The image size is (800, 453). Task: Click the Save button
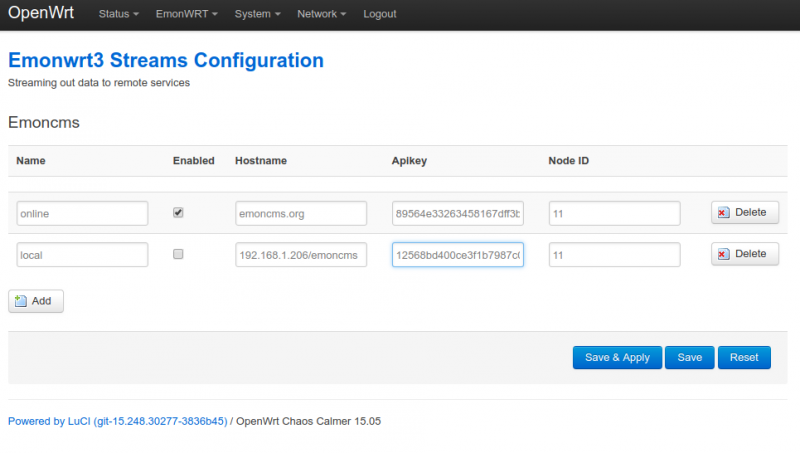coord(689,358)
